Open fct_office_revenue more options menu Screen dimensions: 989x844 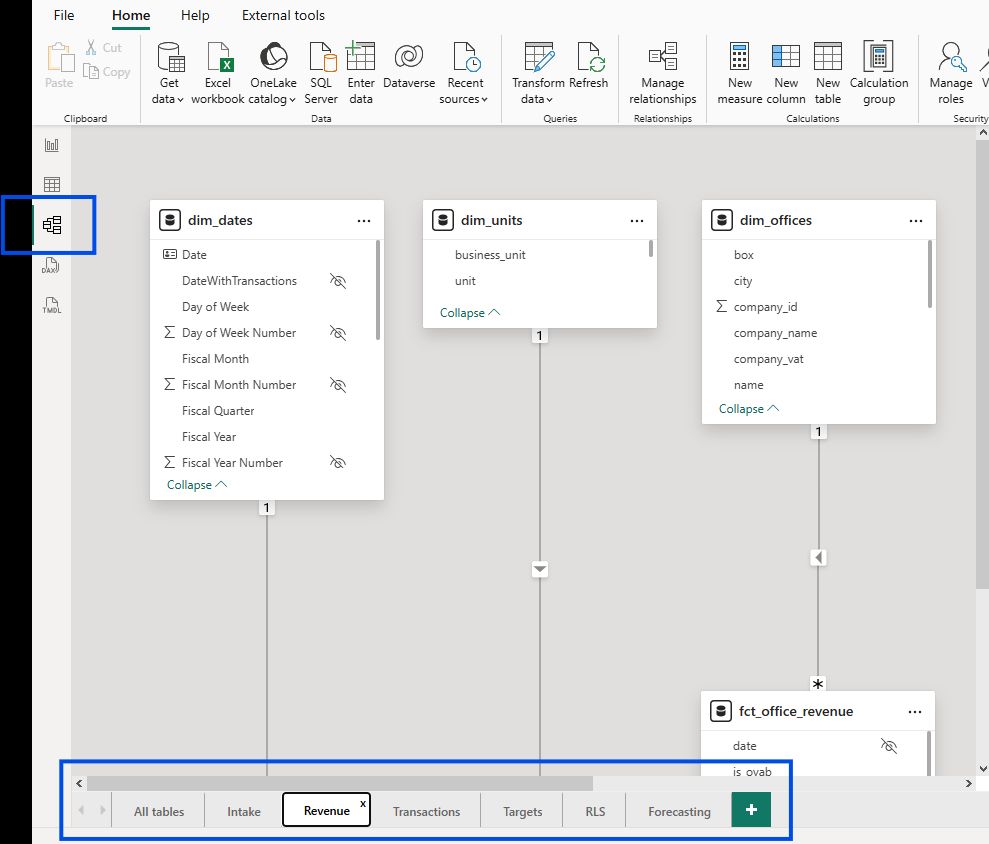[x=915, y=712]
